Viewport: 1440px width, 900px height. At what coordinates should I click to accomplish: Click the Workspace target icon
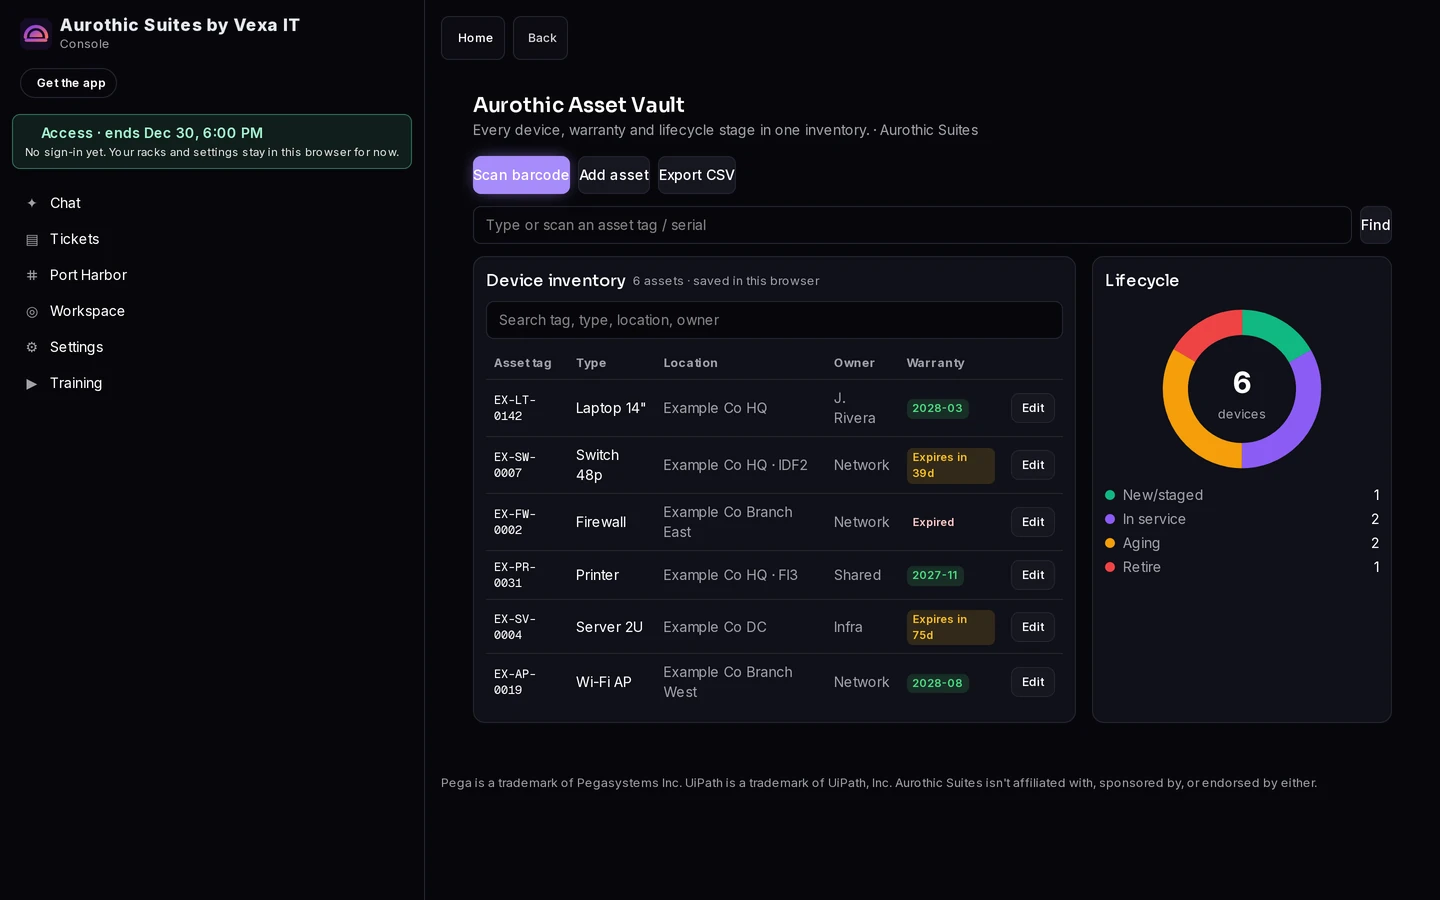pos(32,311)
